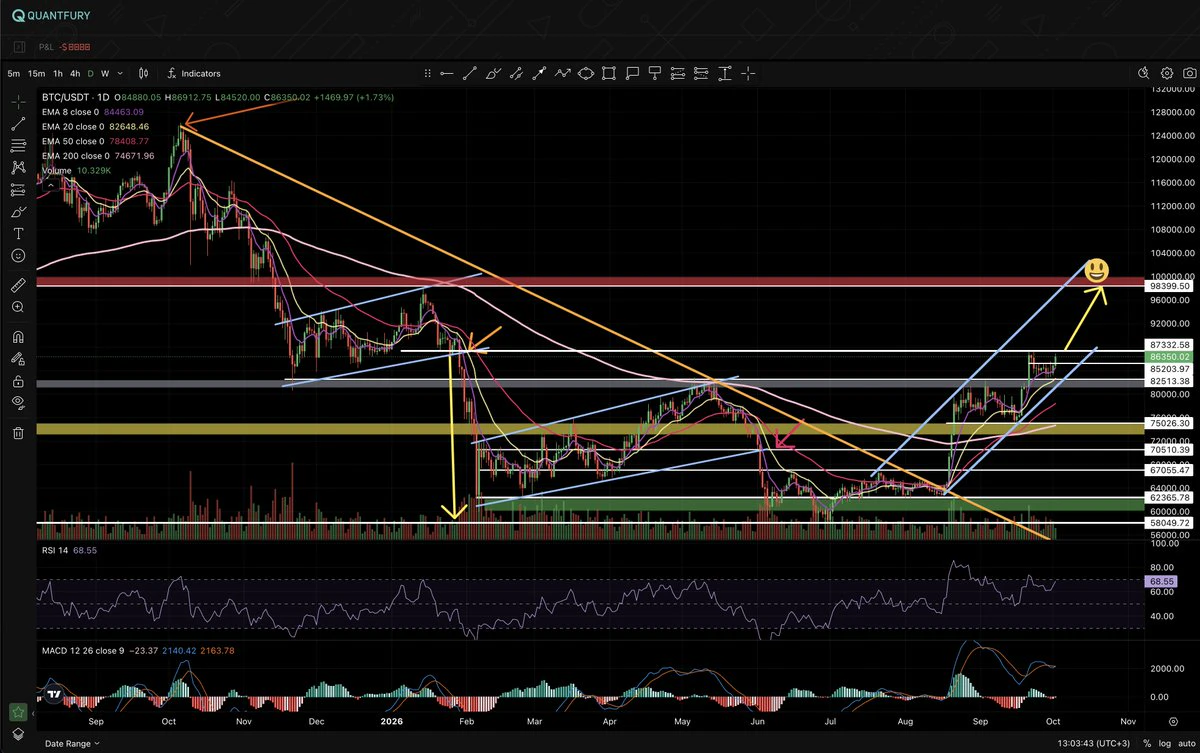Click the BTC/USDT symbol title
Viewport: 1200px width, 753px height.
click(64, 97)
